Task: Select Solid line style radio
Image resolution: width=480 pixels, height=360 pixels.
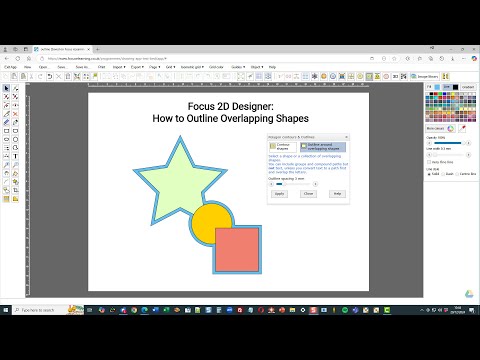Action: (x=429, y=174)
